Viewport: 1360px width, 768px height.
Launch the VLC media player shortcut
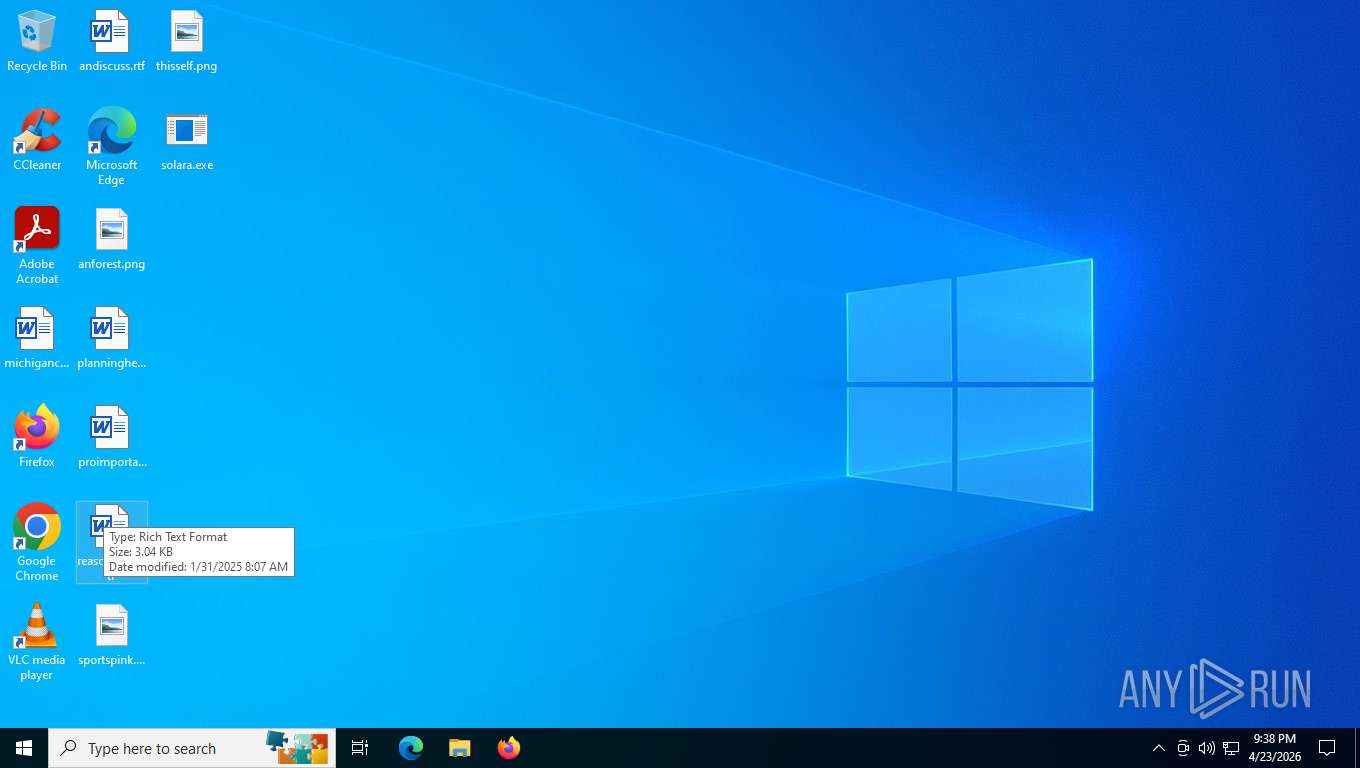[37, 642]
